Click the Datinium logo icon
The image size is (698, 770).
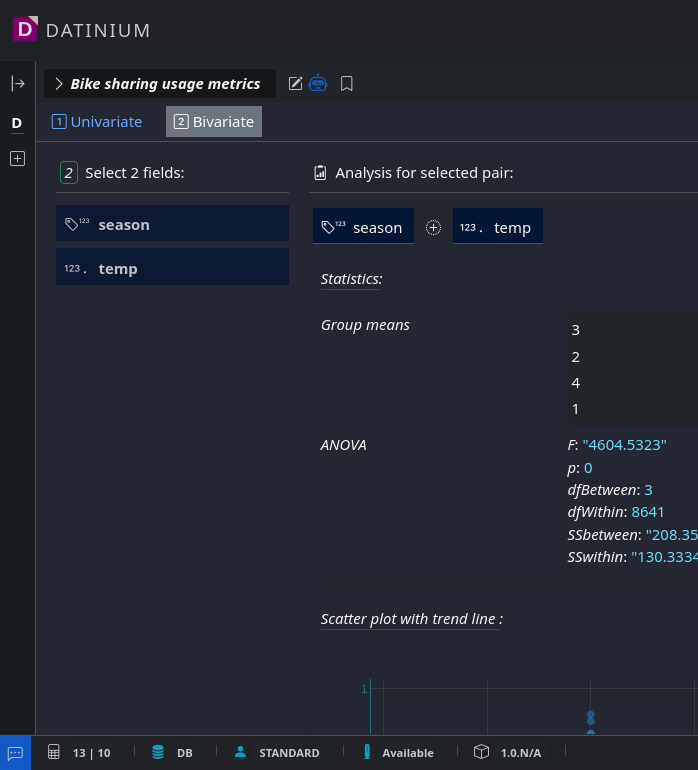25,29
